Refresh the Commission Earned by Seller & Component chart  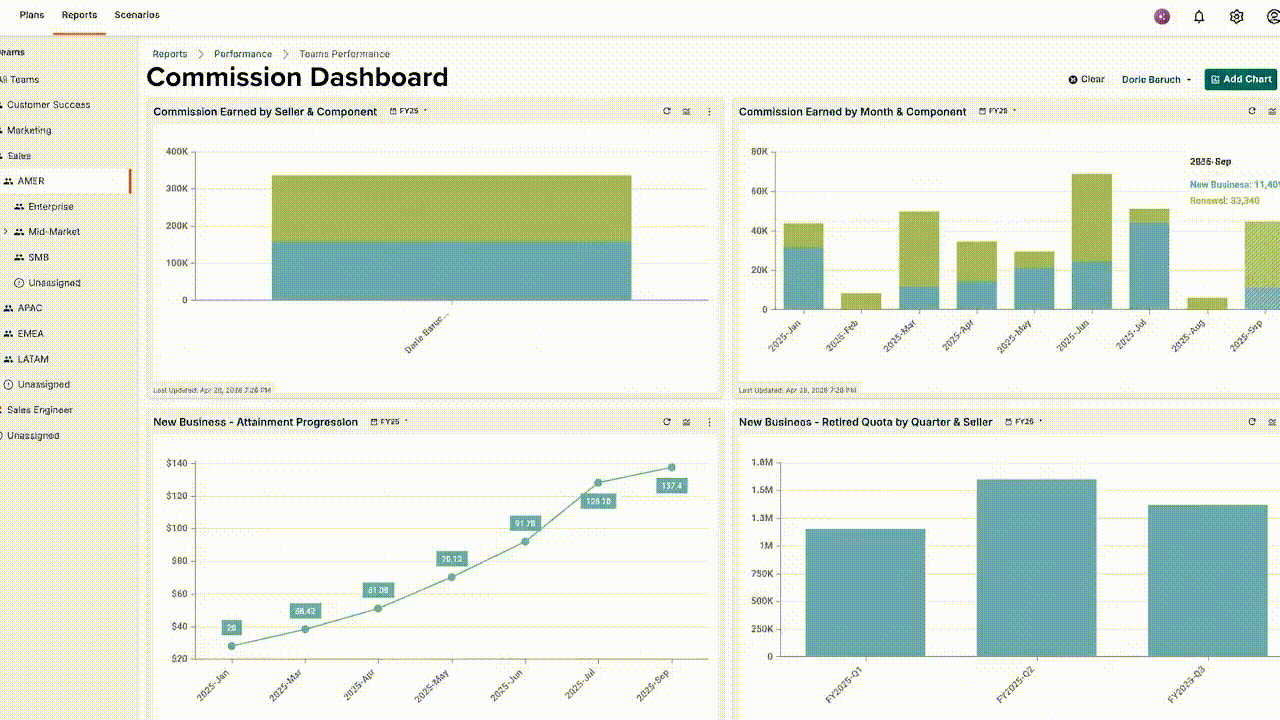coord(667,112)
